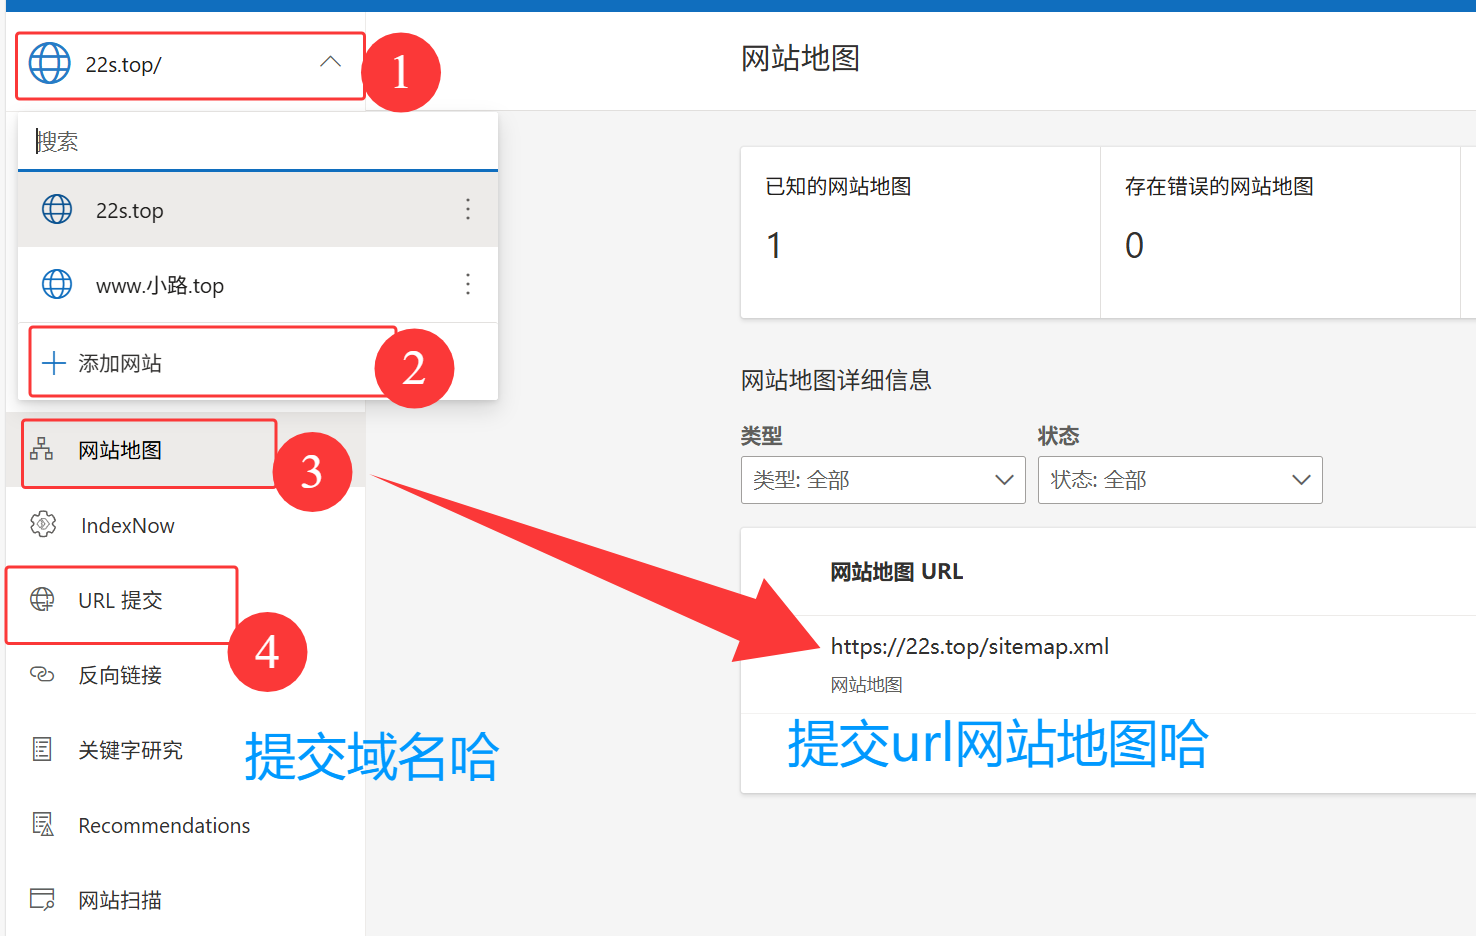
Task: Click the 已知的网站地图 card
Action: click(x=920, y=233)
